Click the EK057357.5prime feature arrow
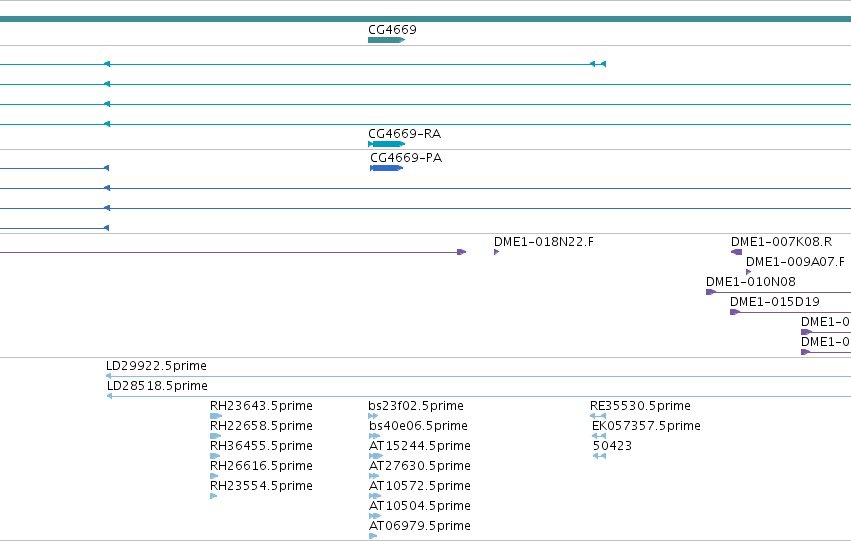This screenshot has height=541, width=851. point(599,436)
